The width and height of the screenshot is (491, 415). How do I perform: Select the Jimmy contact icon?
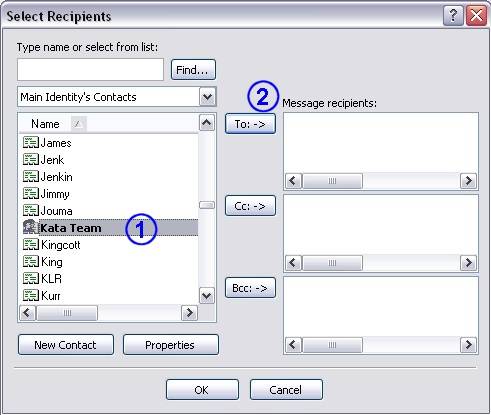31,194
